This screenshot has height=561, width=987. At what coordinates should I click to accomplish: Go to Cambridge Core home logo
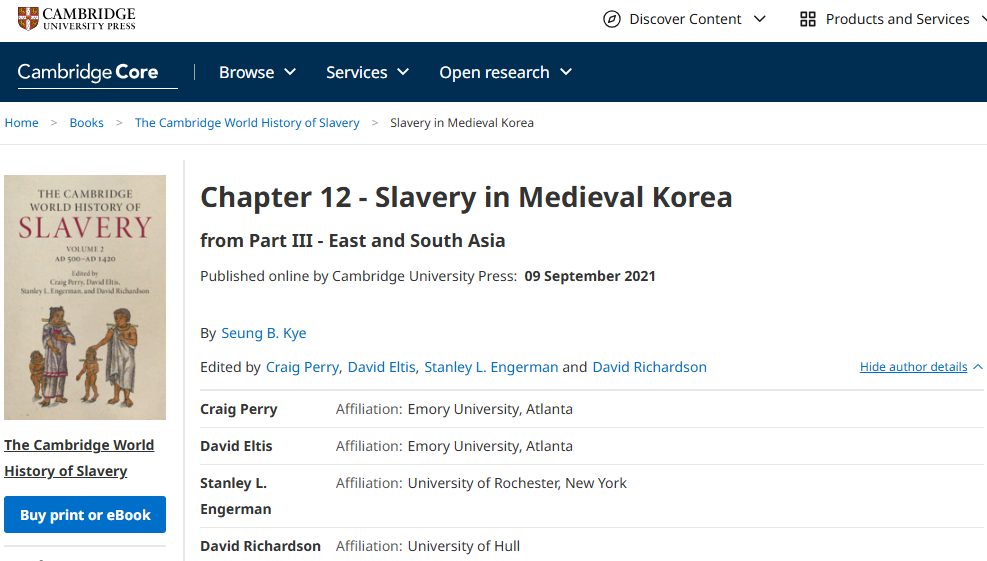[x=88, y=72]
